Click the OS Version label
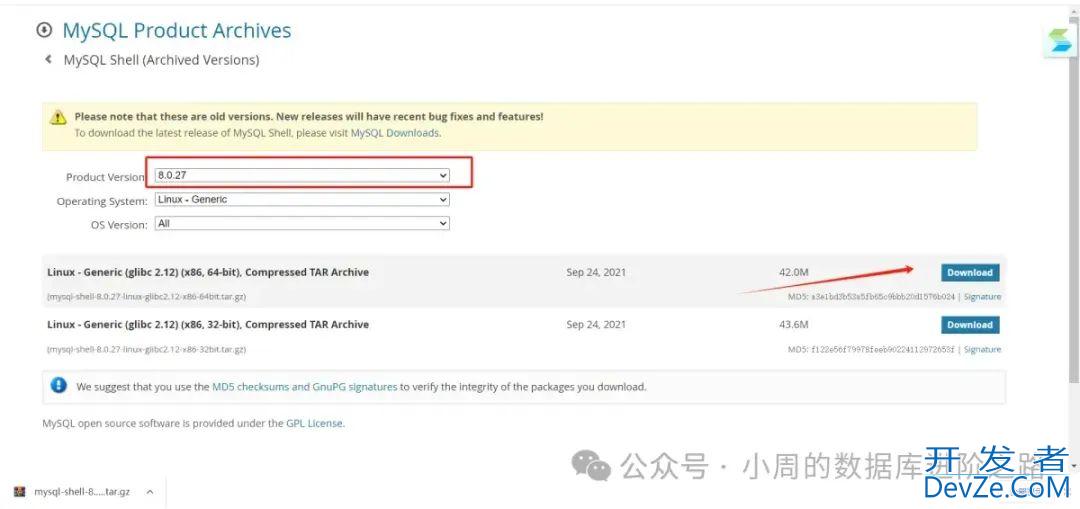 pos(119,225)
